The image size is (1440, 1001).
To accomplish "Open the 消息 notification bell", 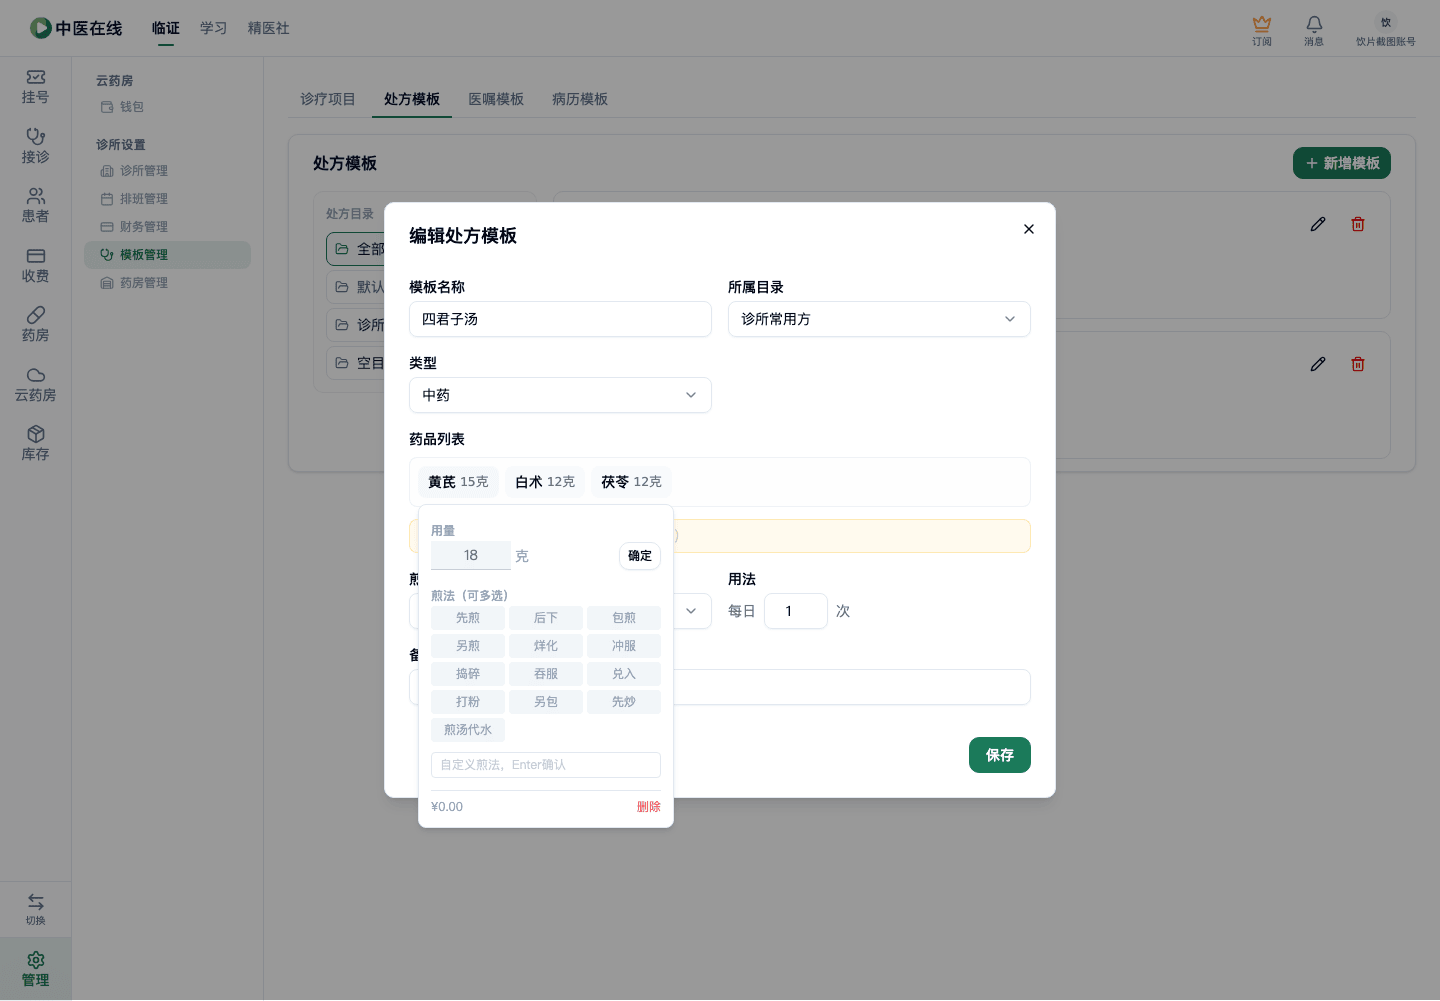I will (1314, 30).
